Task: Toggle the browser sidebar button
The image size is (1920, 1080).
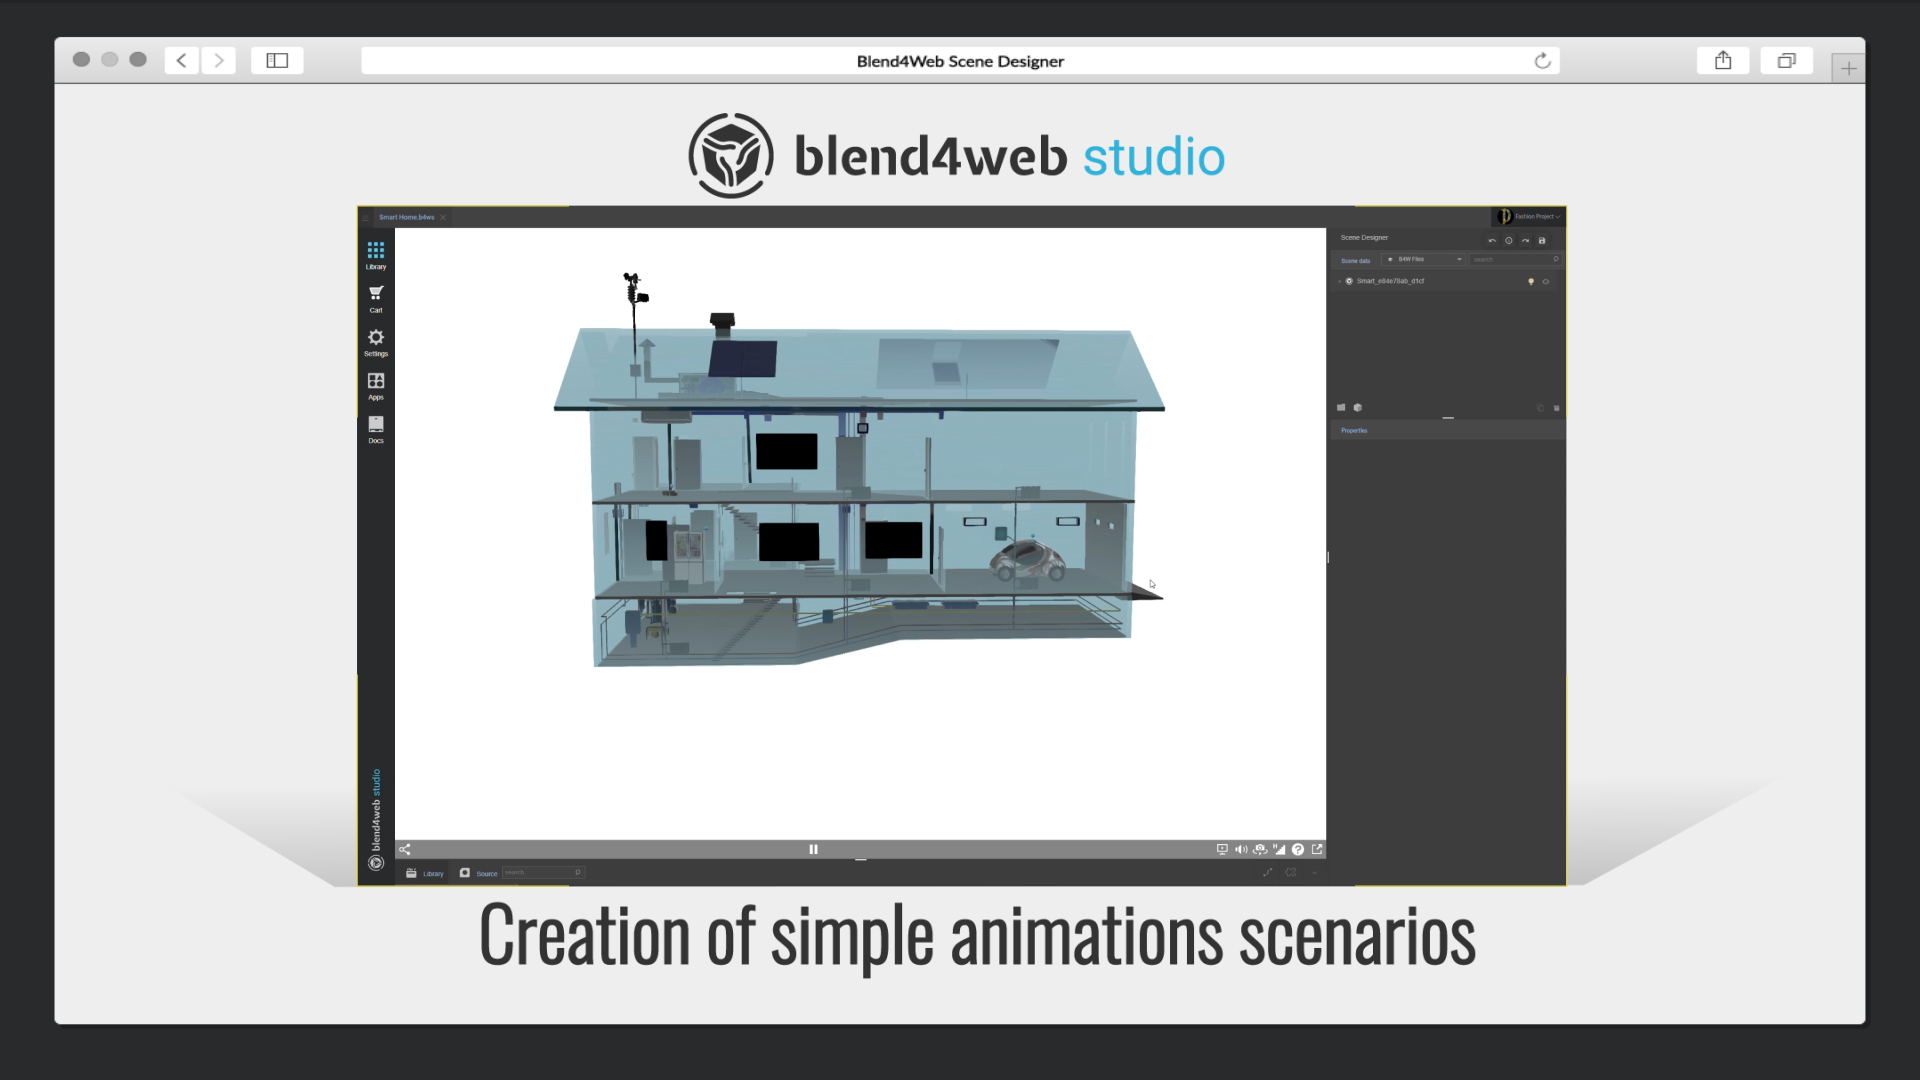Action: tap(277, 61)
